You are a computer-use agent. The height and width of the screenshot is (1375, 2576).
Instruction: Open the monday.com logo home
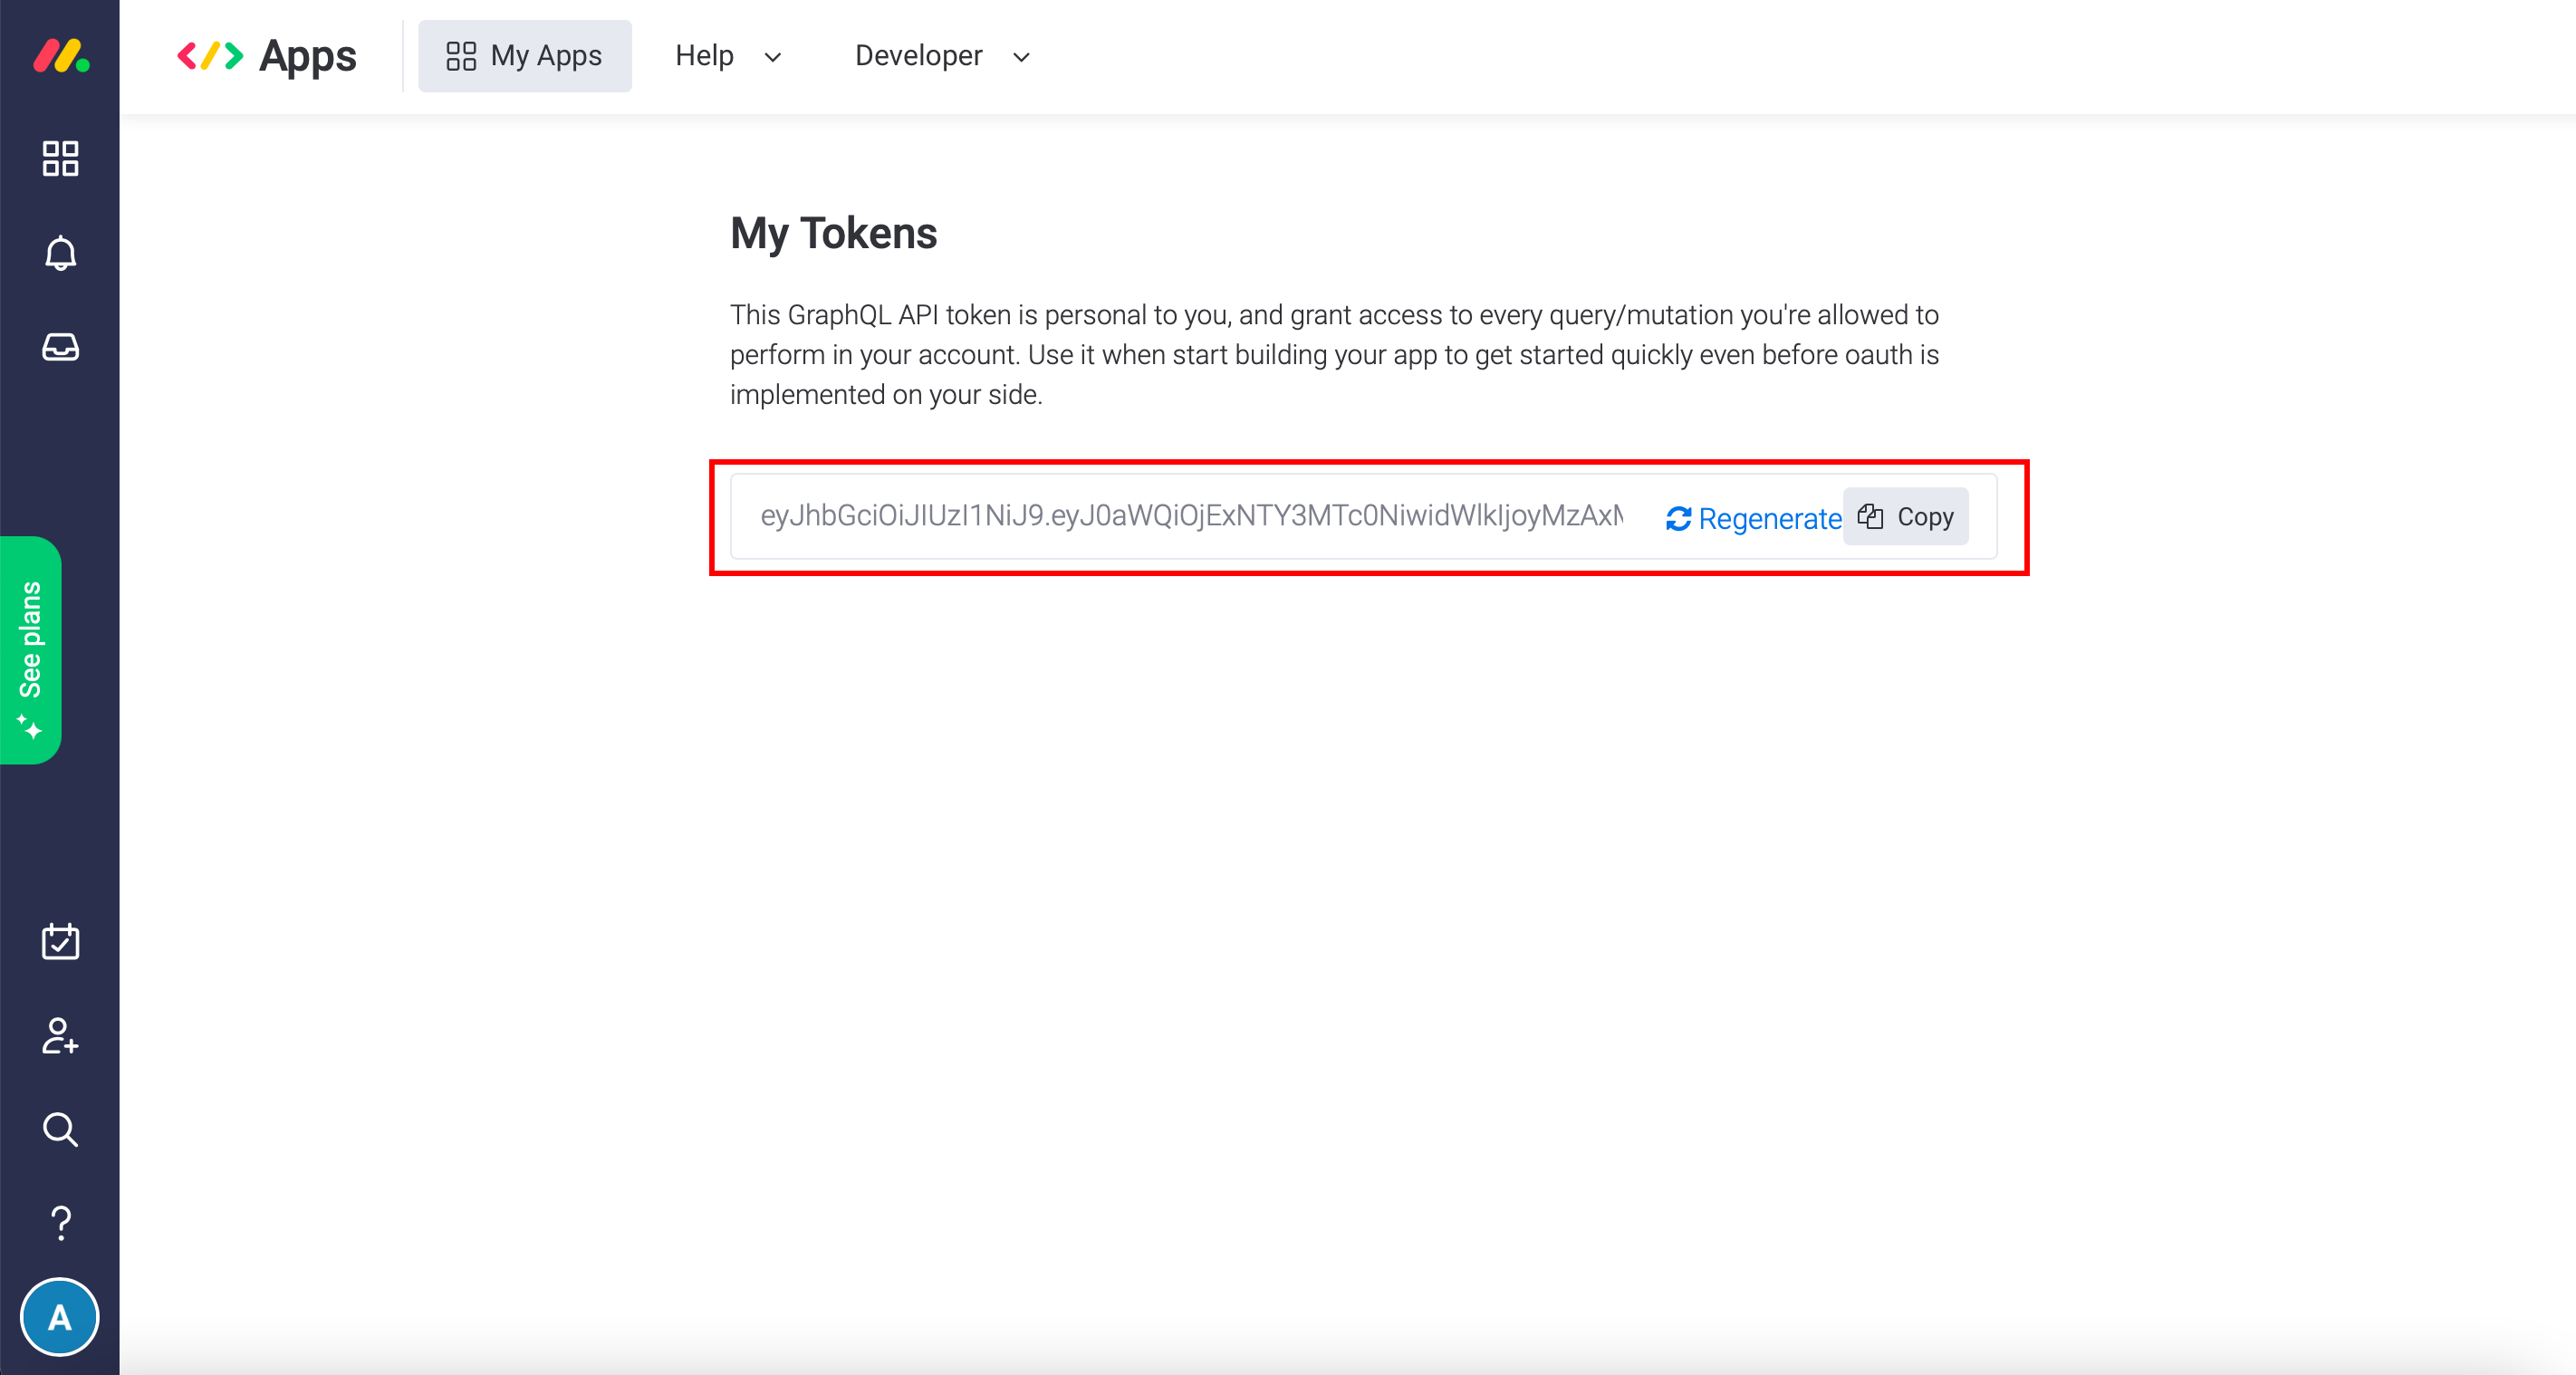[x=61, y=55]
